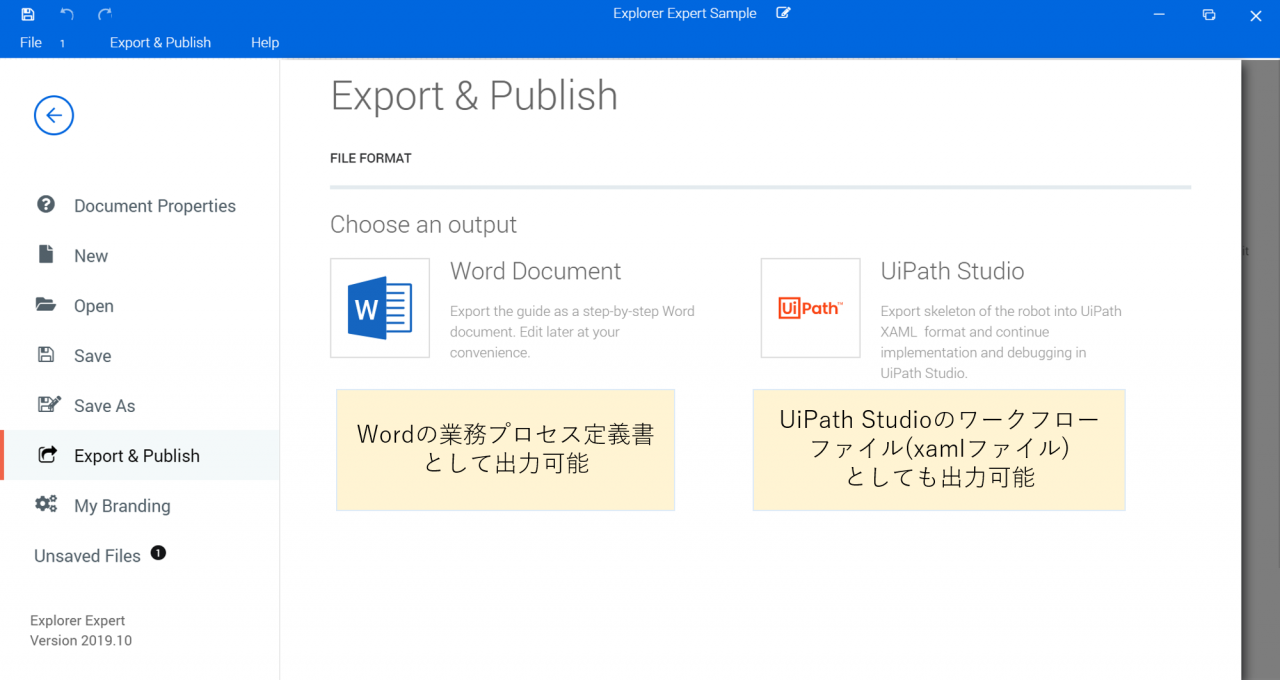Viewport: 1280px width, 680px height.
Task: Click the Unsaved Files count badge
Action: [x=158, y=552]
